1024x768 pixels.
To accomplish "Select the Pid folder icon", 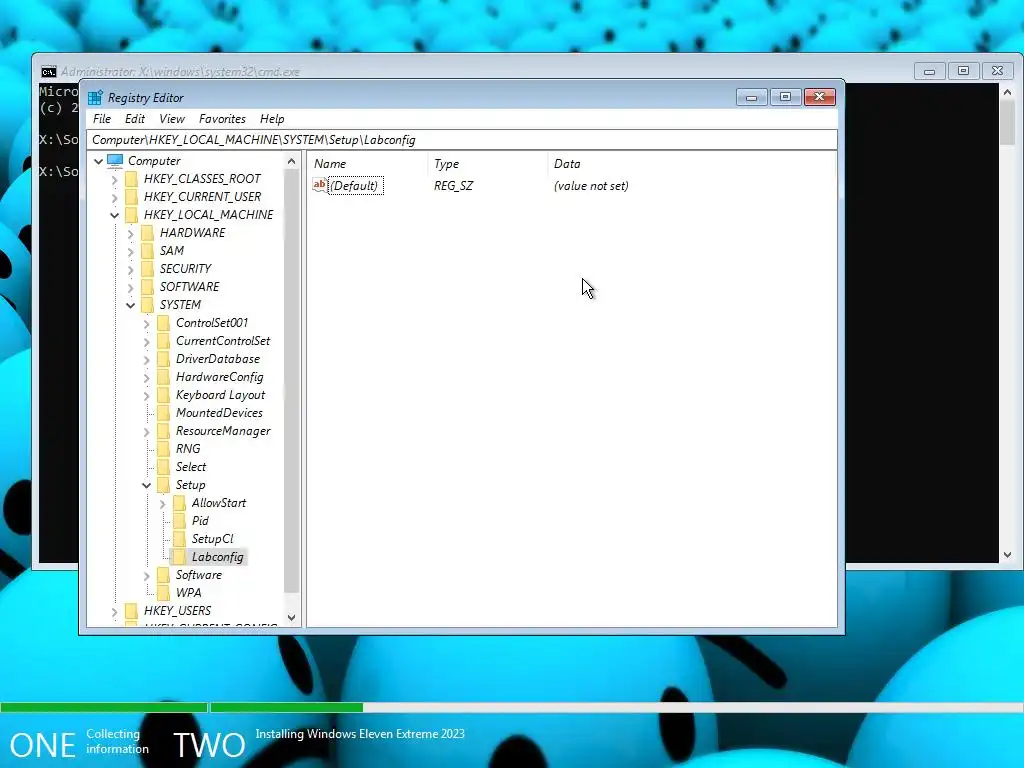I will point(179,521).
